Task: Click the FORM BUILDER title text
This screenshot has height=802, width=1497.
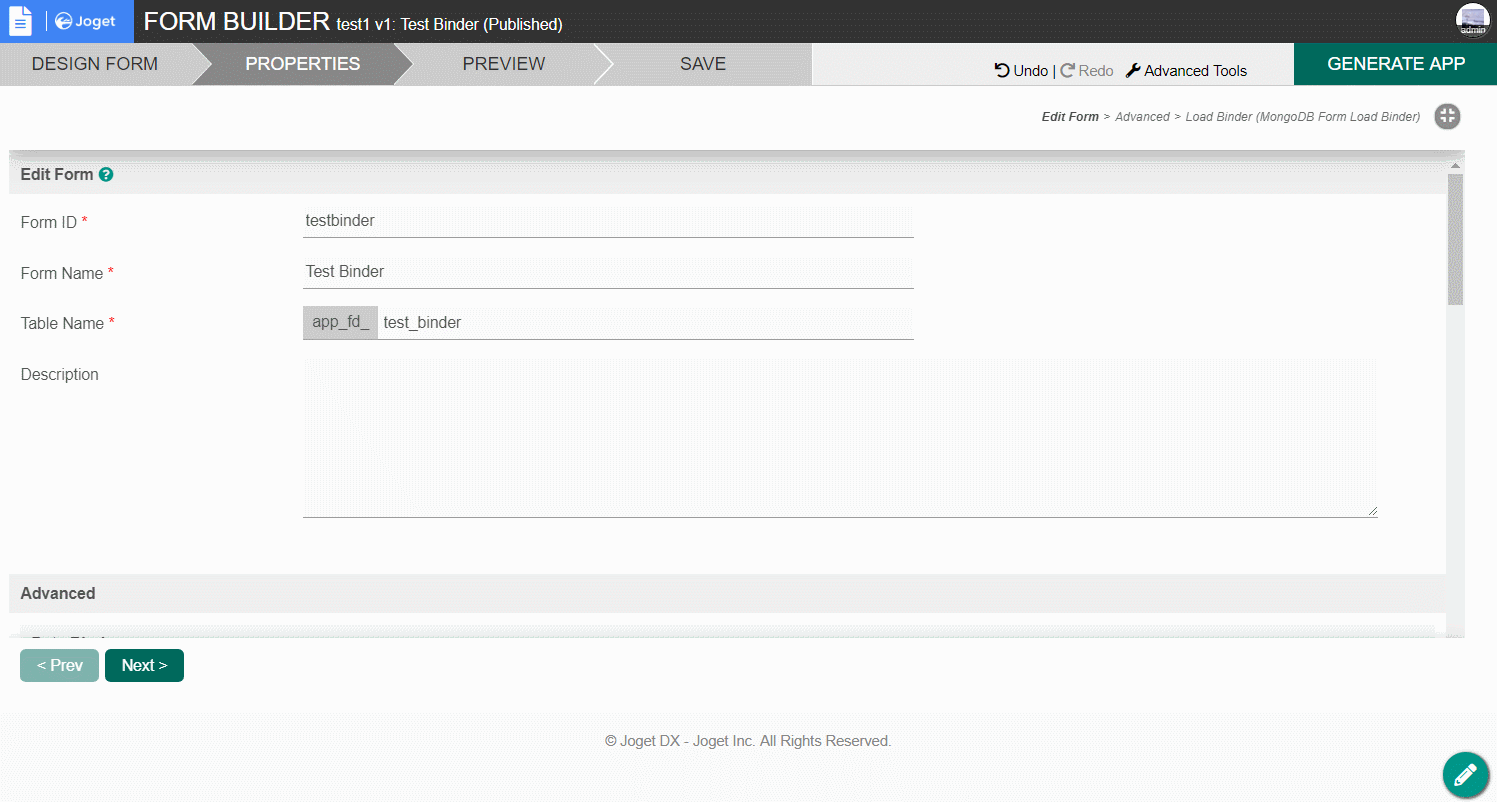Action: 237,21
